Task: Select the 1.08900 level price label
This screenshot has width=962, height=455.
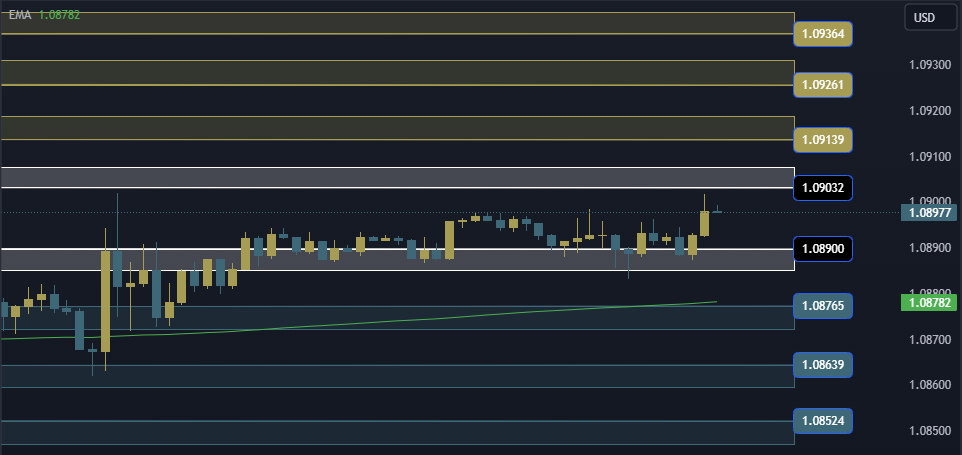Action: pos(823,249)
